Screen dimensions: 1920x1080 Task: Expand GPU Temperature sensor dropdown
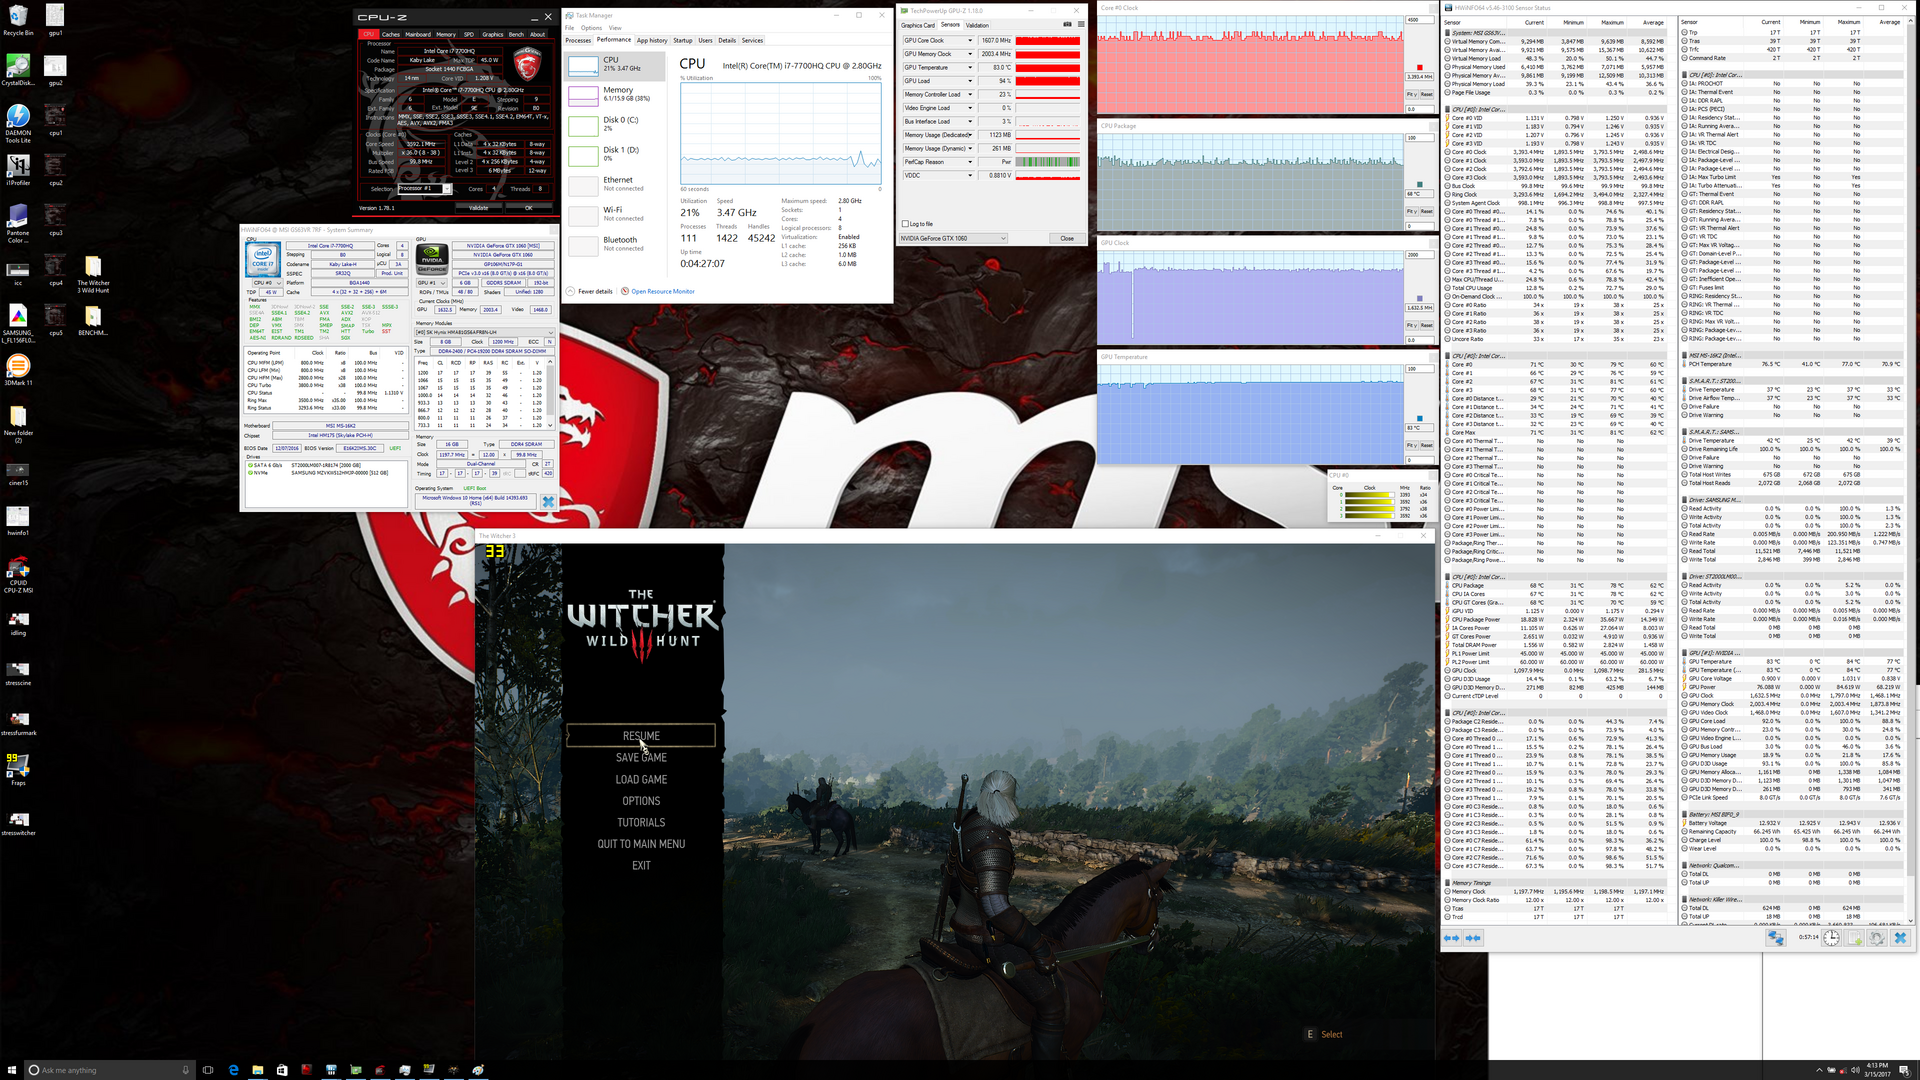click(x=969, y=68)
